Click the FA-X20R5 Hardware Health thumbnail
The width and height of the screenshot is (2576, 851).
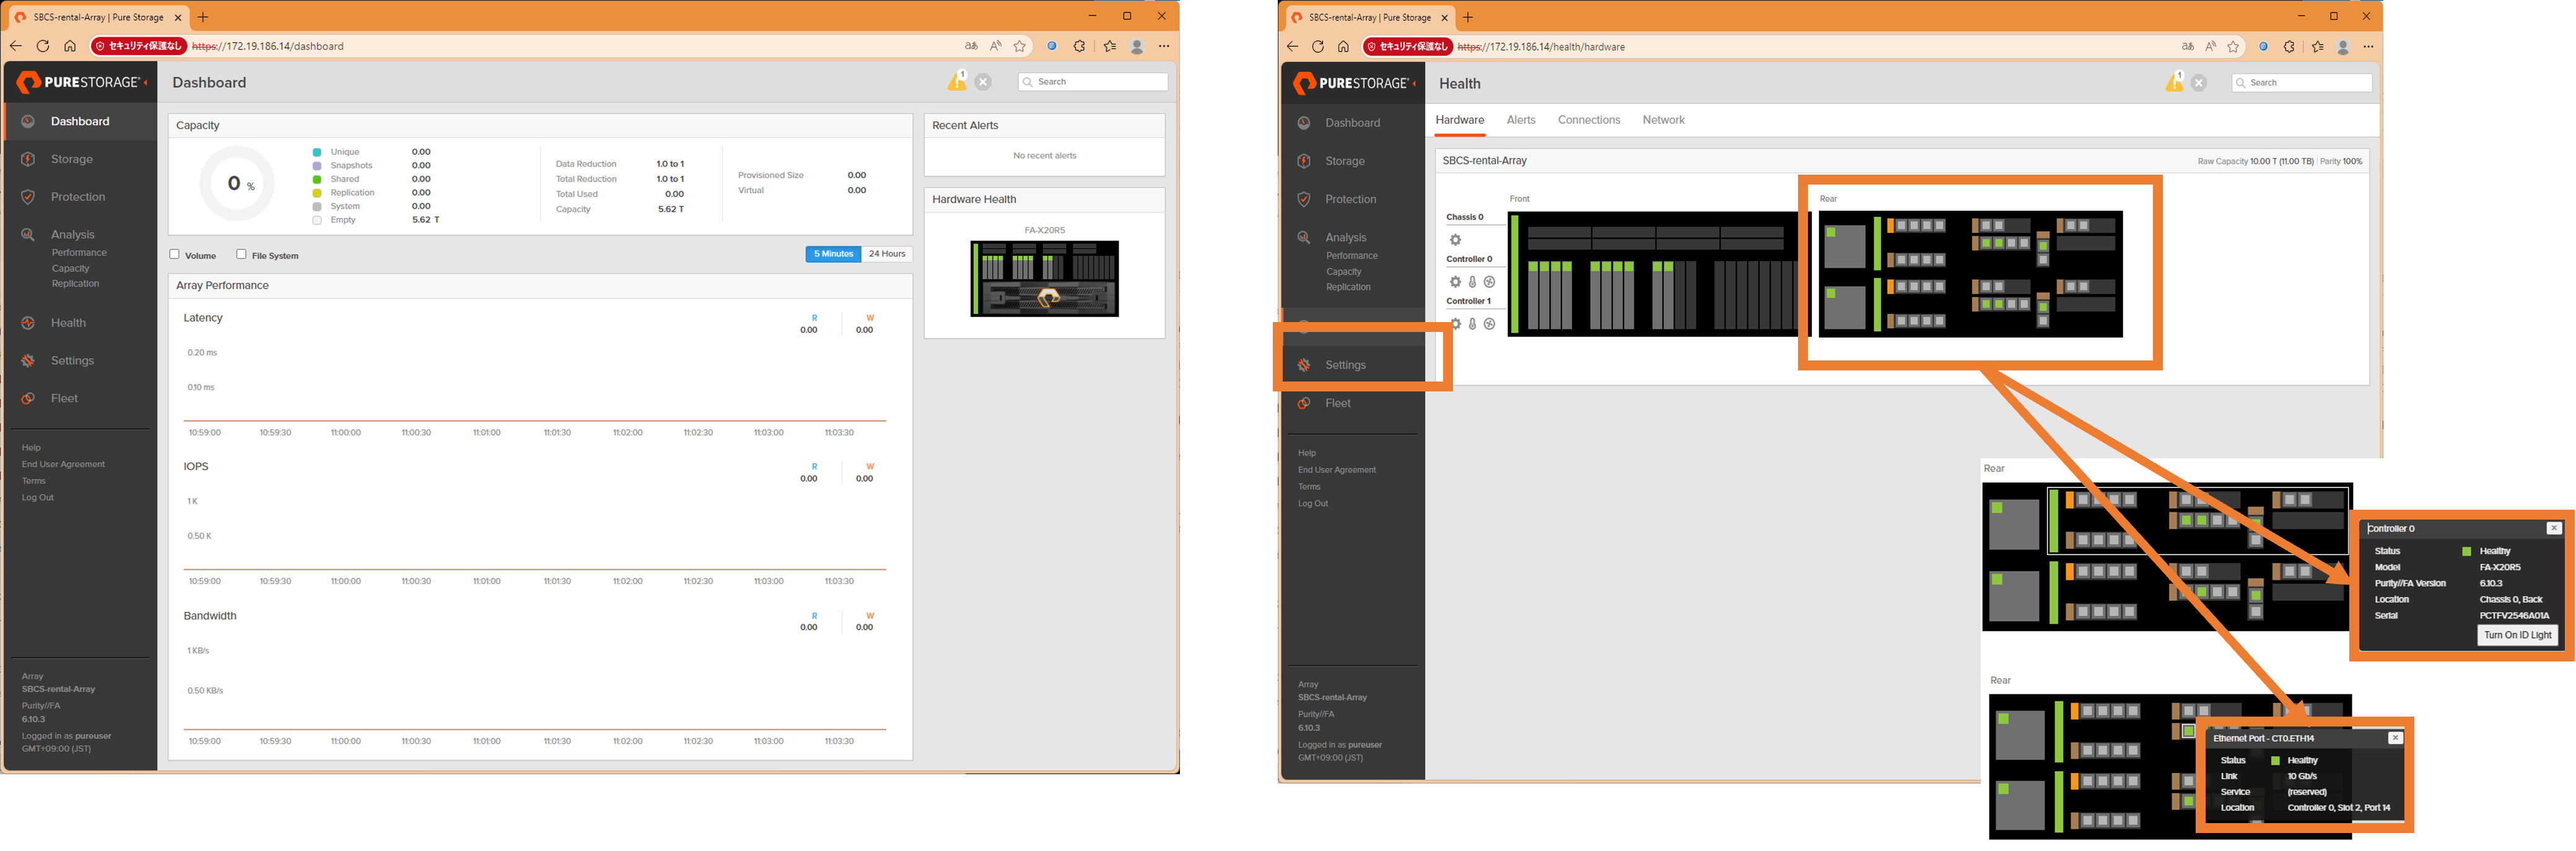coord(1044,278)
